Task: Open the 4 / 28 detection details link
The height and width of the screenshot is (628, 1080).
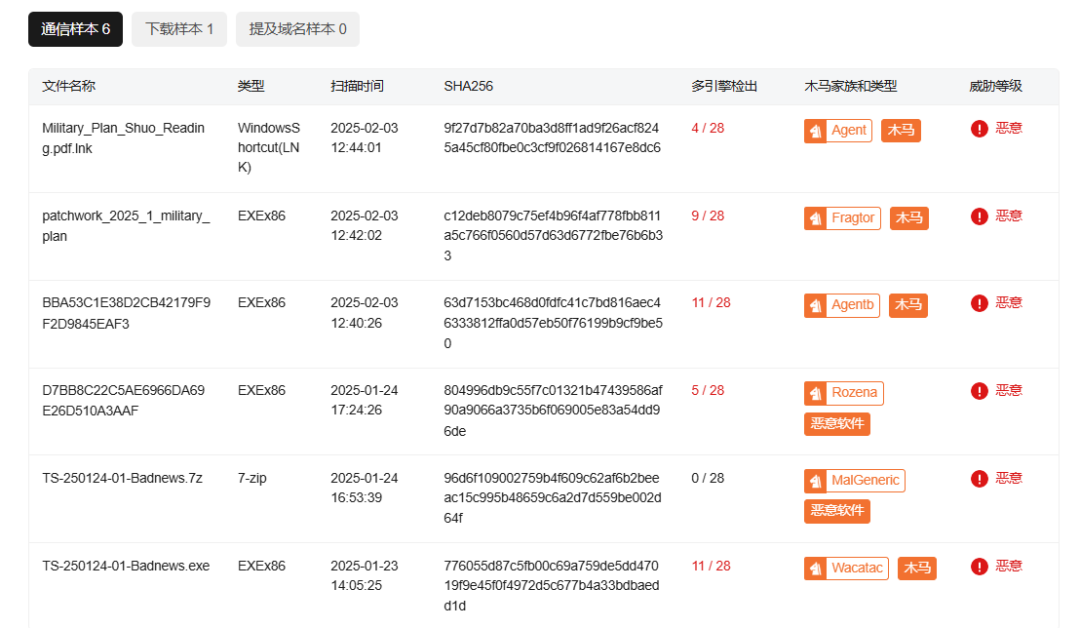Action: point(706,129)
